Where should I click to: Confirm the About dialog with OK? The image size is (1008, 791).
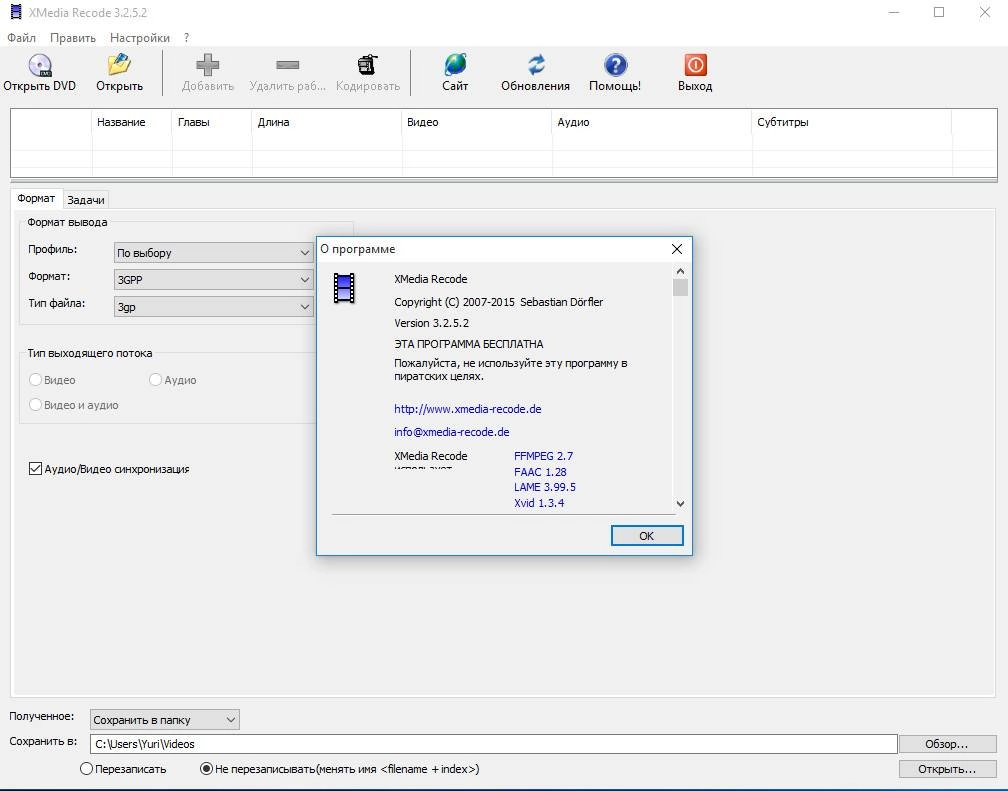pyautogui.click(x=647, y=536)
